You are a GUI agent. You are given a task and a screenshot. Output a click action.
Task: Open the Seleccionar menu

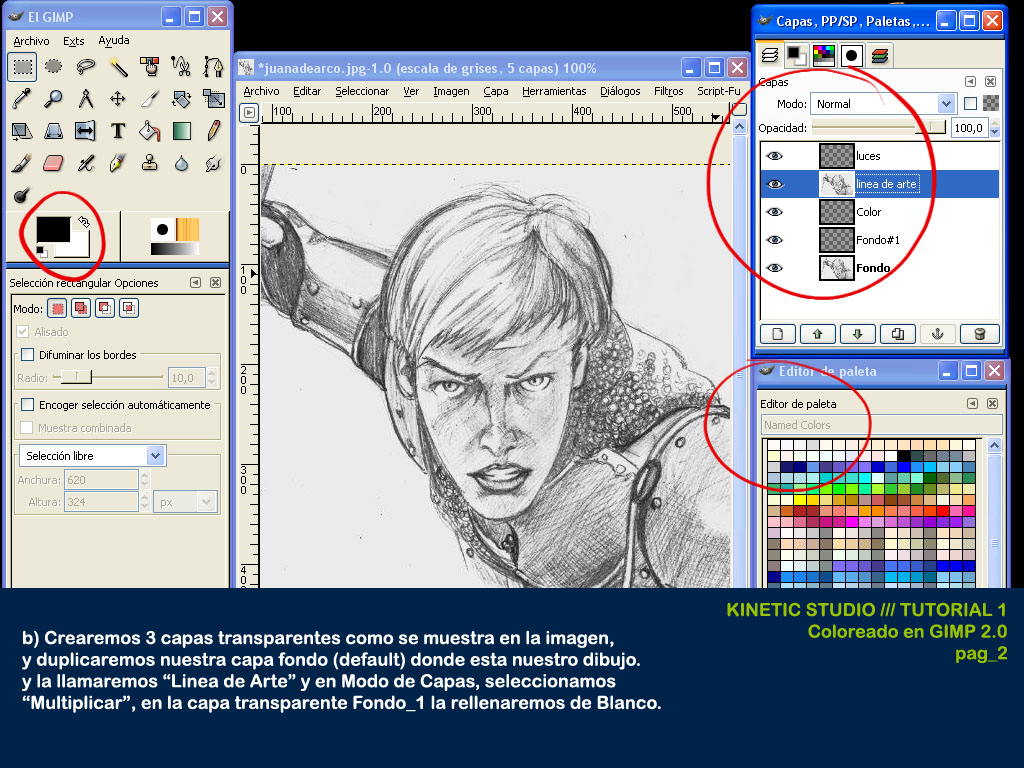click(x=362, y=91)
